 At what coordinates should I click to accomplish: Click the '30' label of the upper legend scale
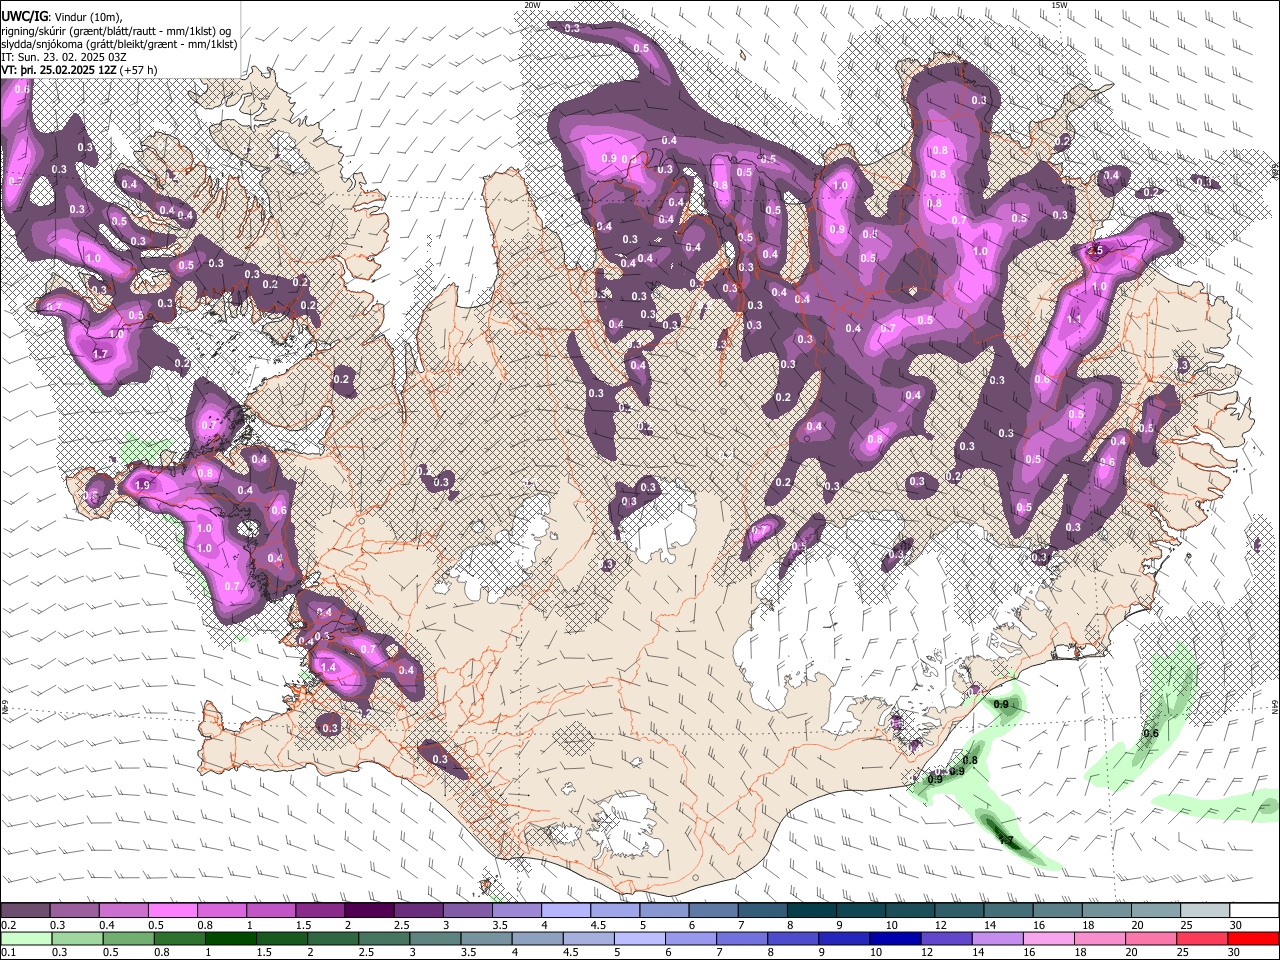coord(1236,925)
